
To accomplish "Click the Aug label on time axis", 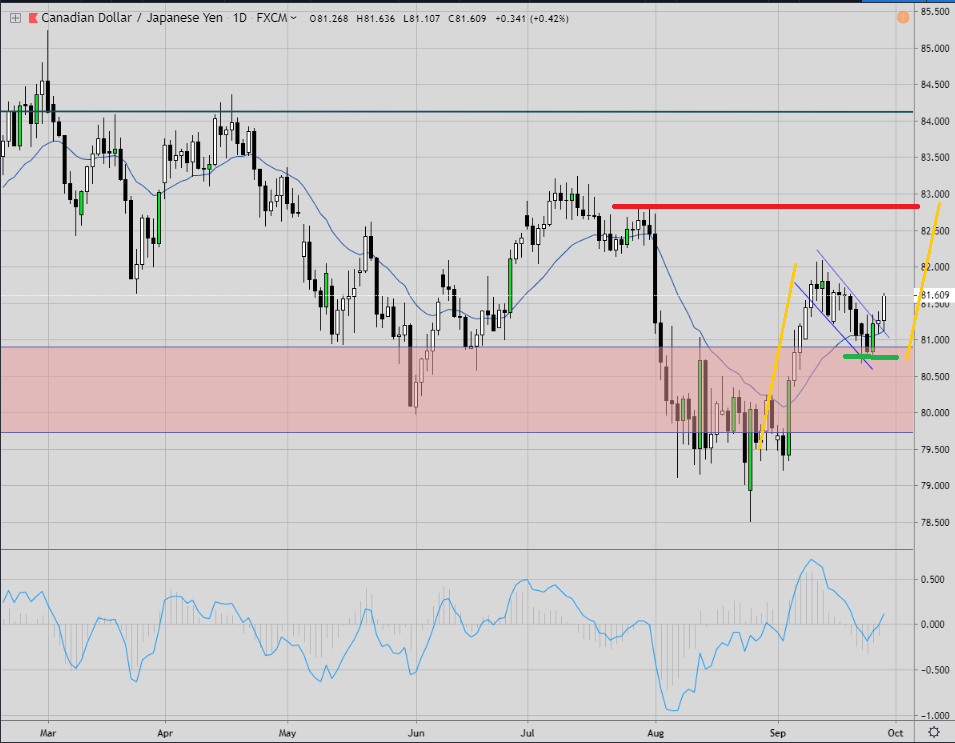I will click(x=655, y=733).
